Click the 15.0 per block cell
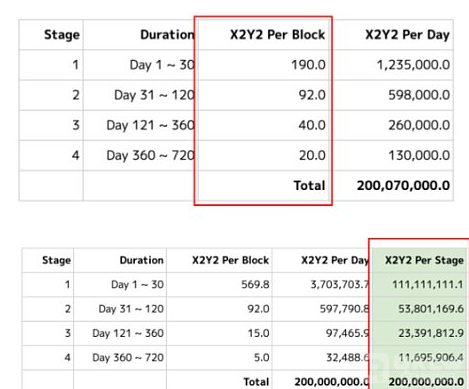Screen dimensions: 469x389 [219, 333]
